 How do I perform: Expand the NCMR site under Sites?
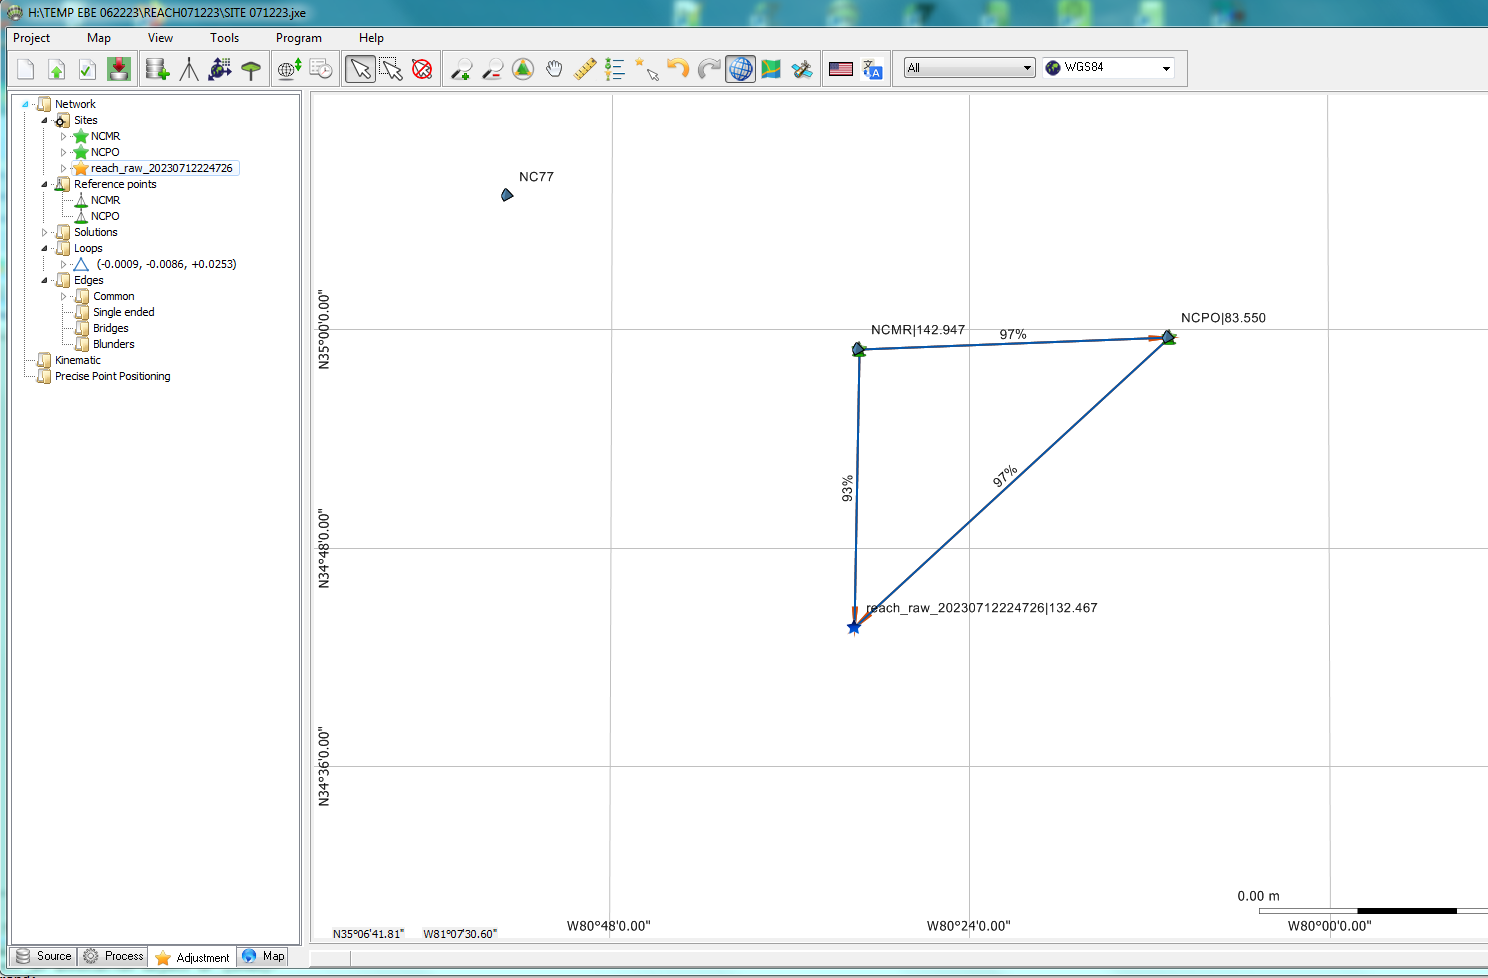coord(63,136)
